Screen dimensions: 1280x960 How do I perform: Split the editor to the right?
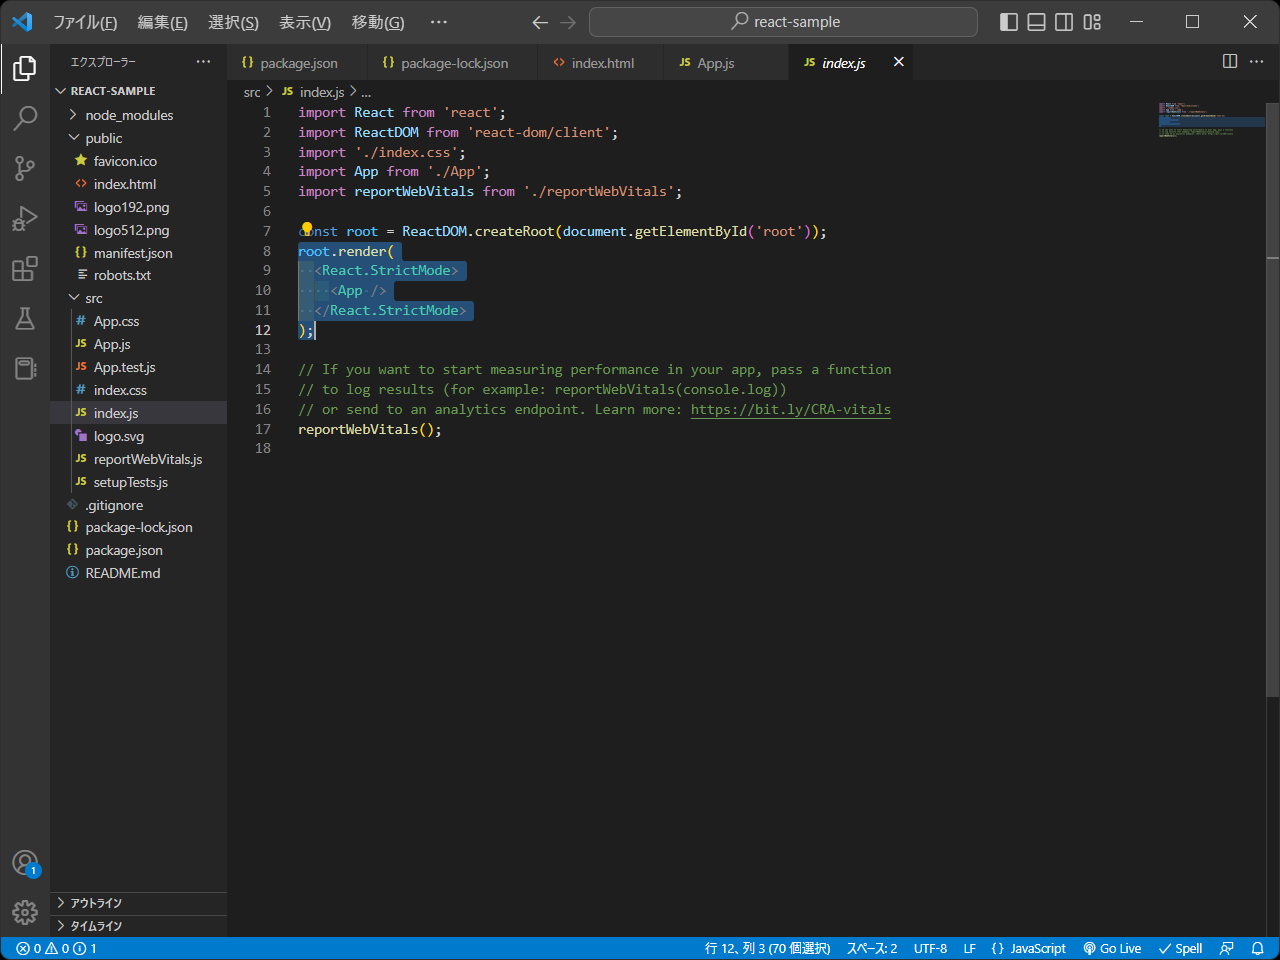(x=1230, y=62)
